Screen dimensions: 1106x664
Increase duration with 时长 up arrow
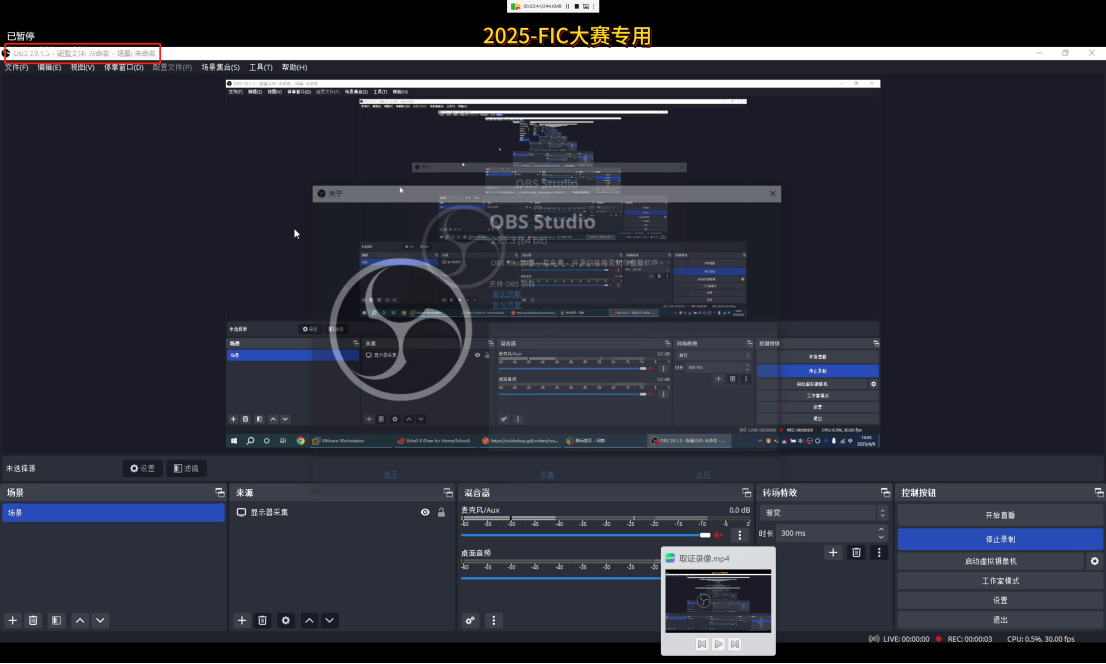(881, 529)
